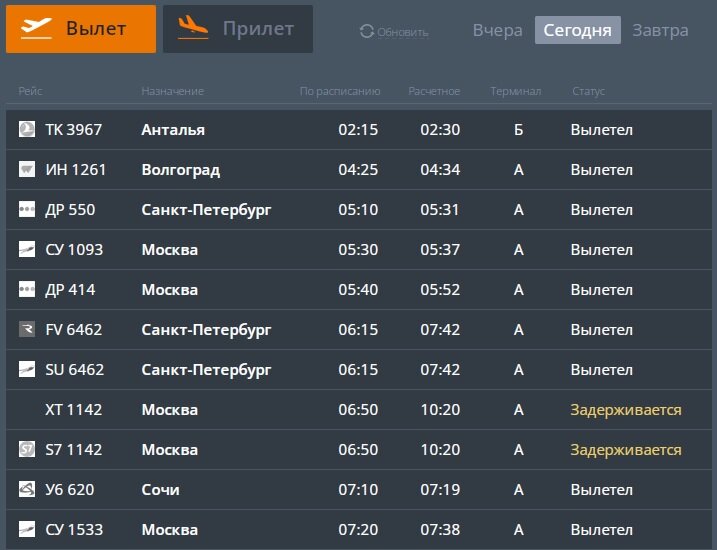Click estimated time 07:42 for SU 6462
Image resolution: width=717 pixels, height=550 pixels.
click(x=440, y=369)
